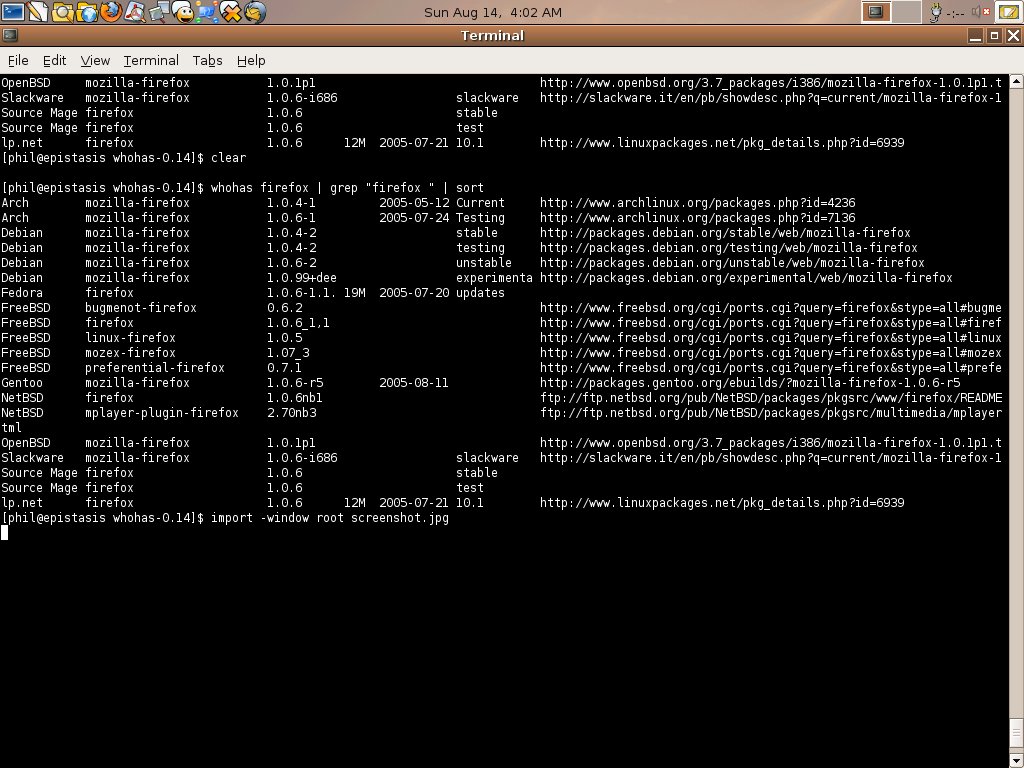Switch to the empty second workspace

pyautogui.click(x=906, y=12)
